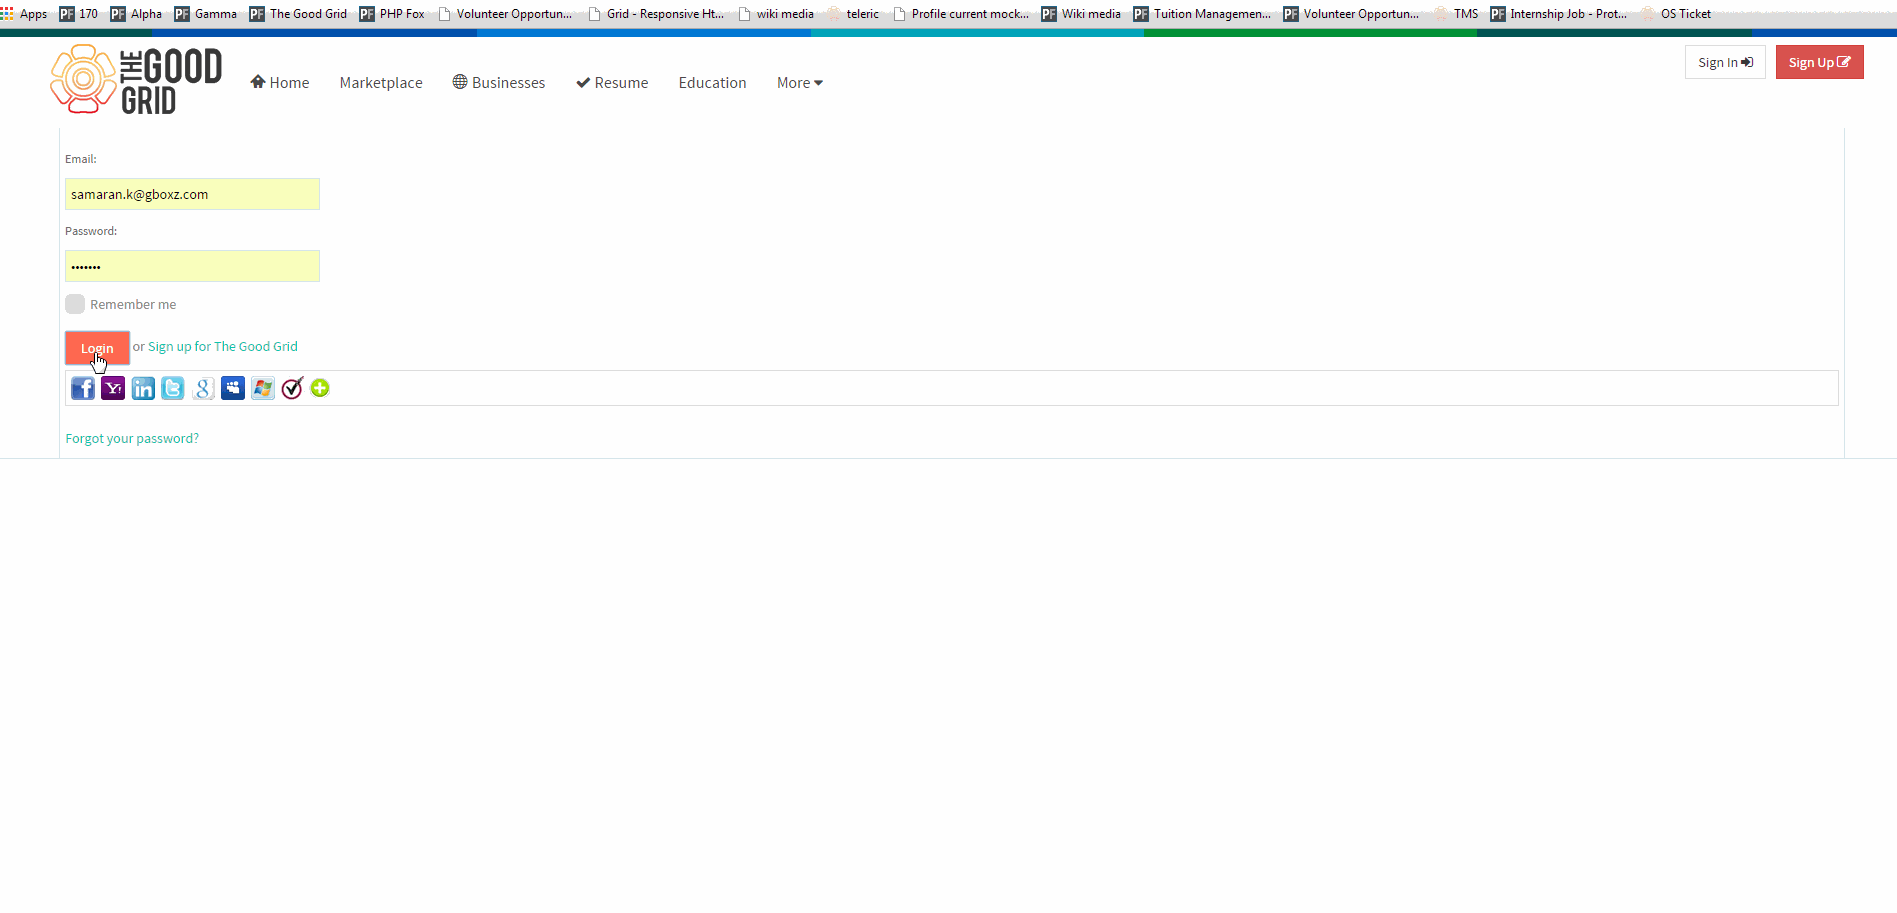Sign in with the Yahoo icon

point(113,388)
